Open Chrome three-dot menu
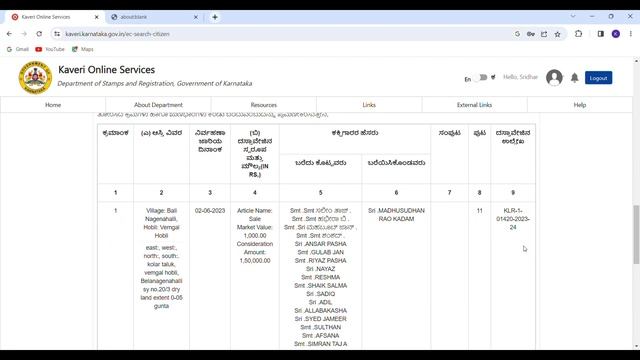Image resolution: width=640 pixels, height=360 pixels. [x=631, y=34]
